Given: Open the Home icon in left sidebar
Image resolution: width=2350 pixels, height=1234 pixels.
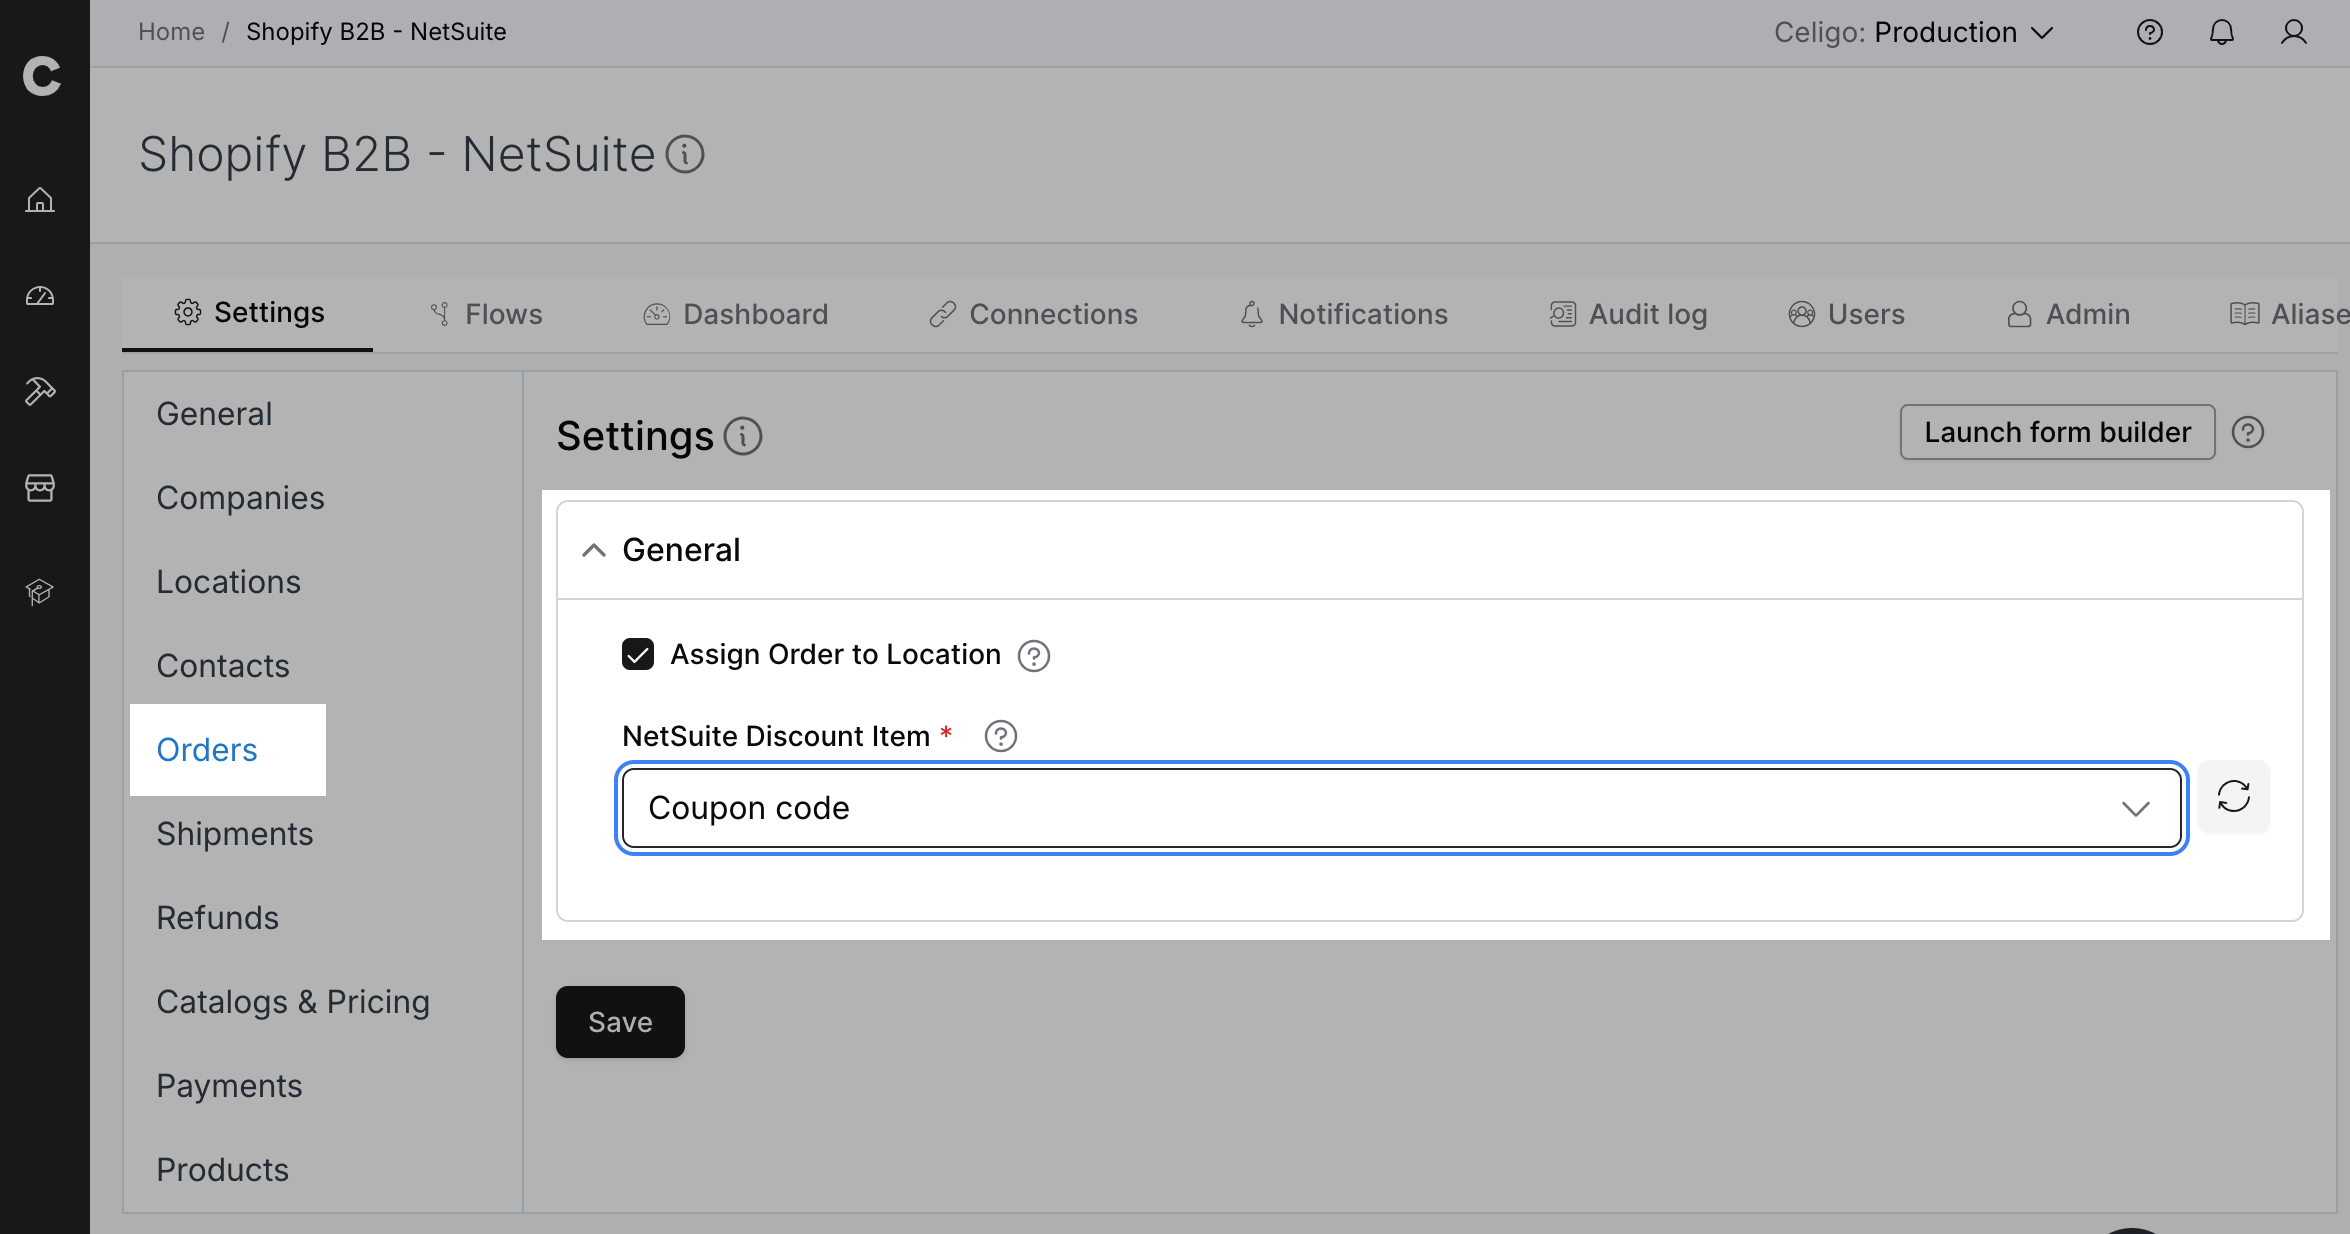Looking at the screenshot, I should tap(40, 200).
